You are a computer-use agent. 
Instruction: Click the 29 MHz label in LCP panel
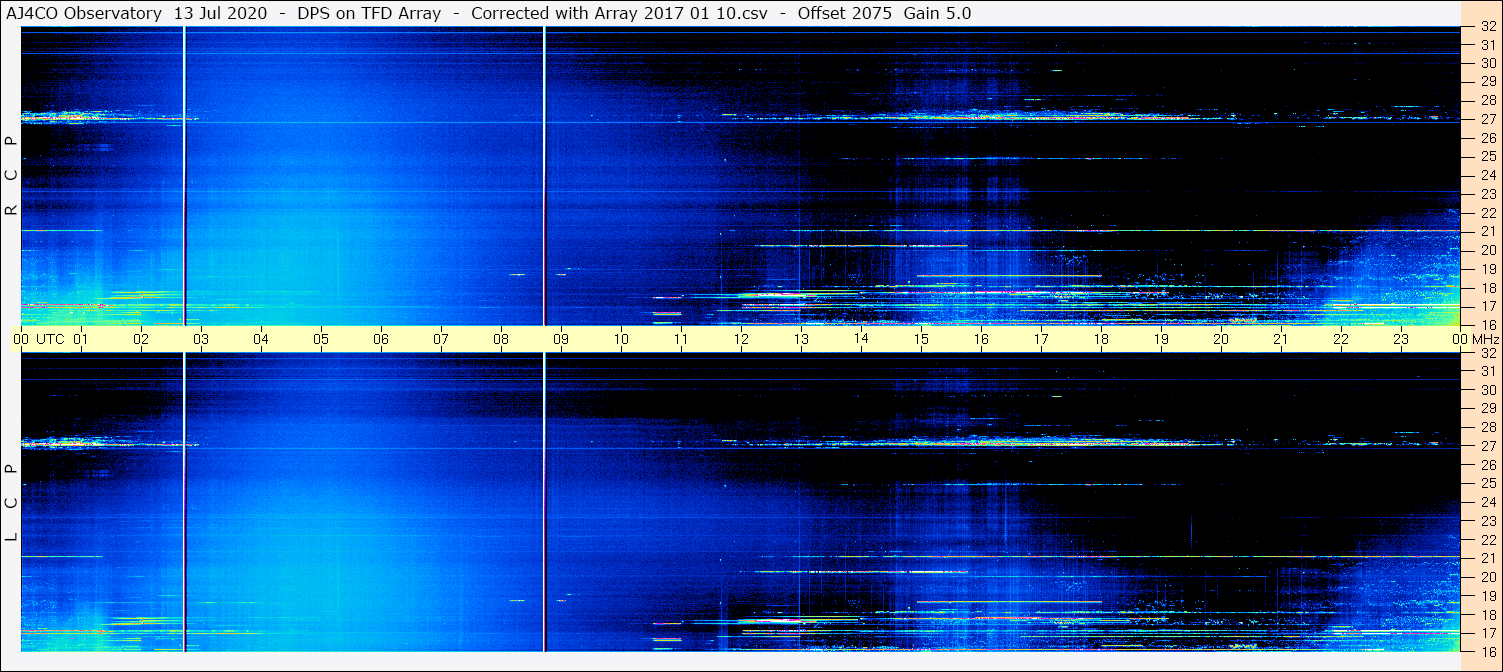[1487, 408]
